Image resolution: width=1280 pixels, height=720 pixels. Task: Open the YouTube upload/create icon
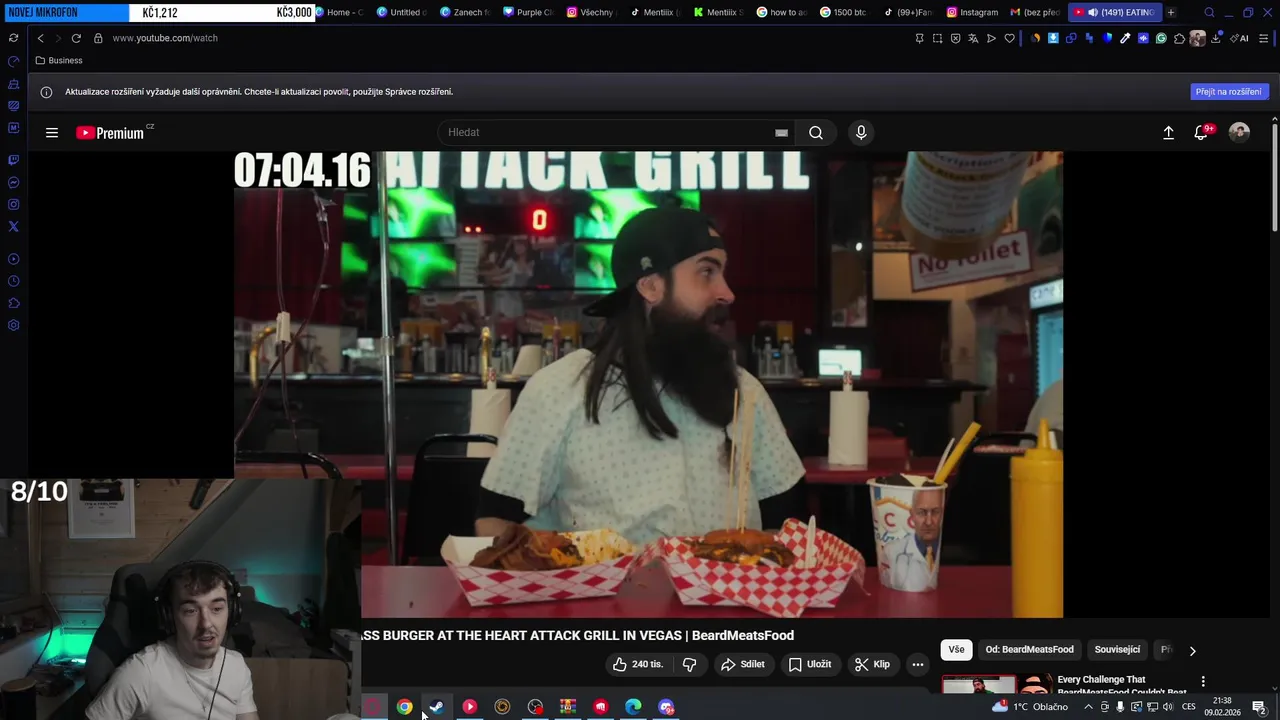pyautogui.click(x=1168, y=133)
